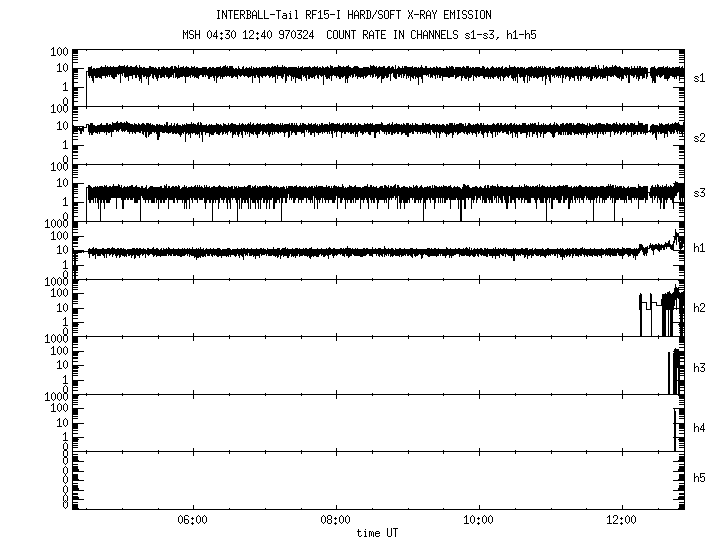Click the s1 channel label

point(699,77)
